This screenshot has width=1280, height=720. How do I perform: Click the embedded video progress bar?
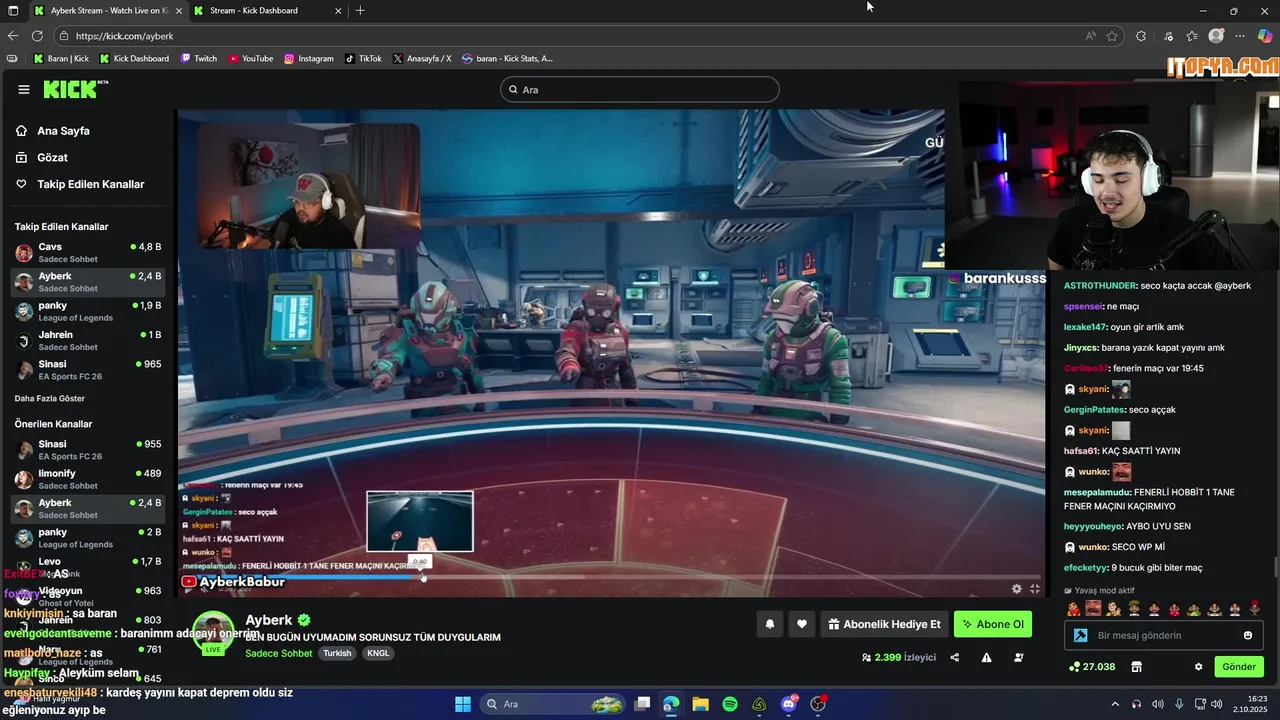[610, 577]
